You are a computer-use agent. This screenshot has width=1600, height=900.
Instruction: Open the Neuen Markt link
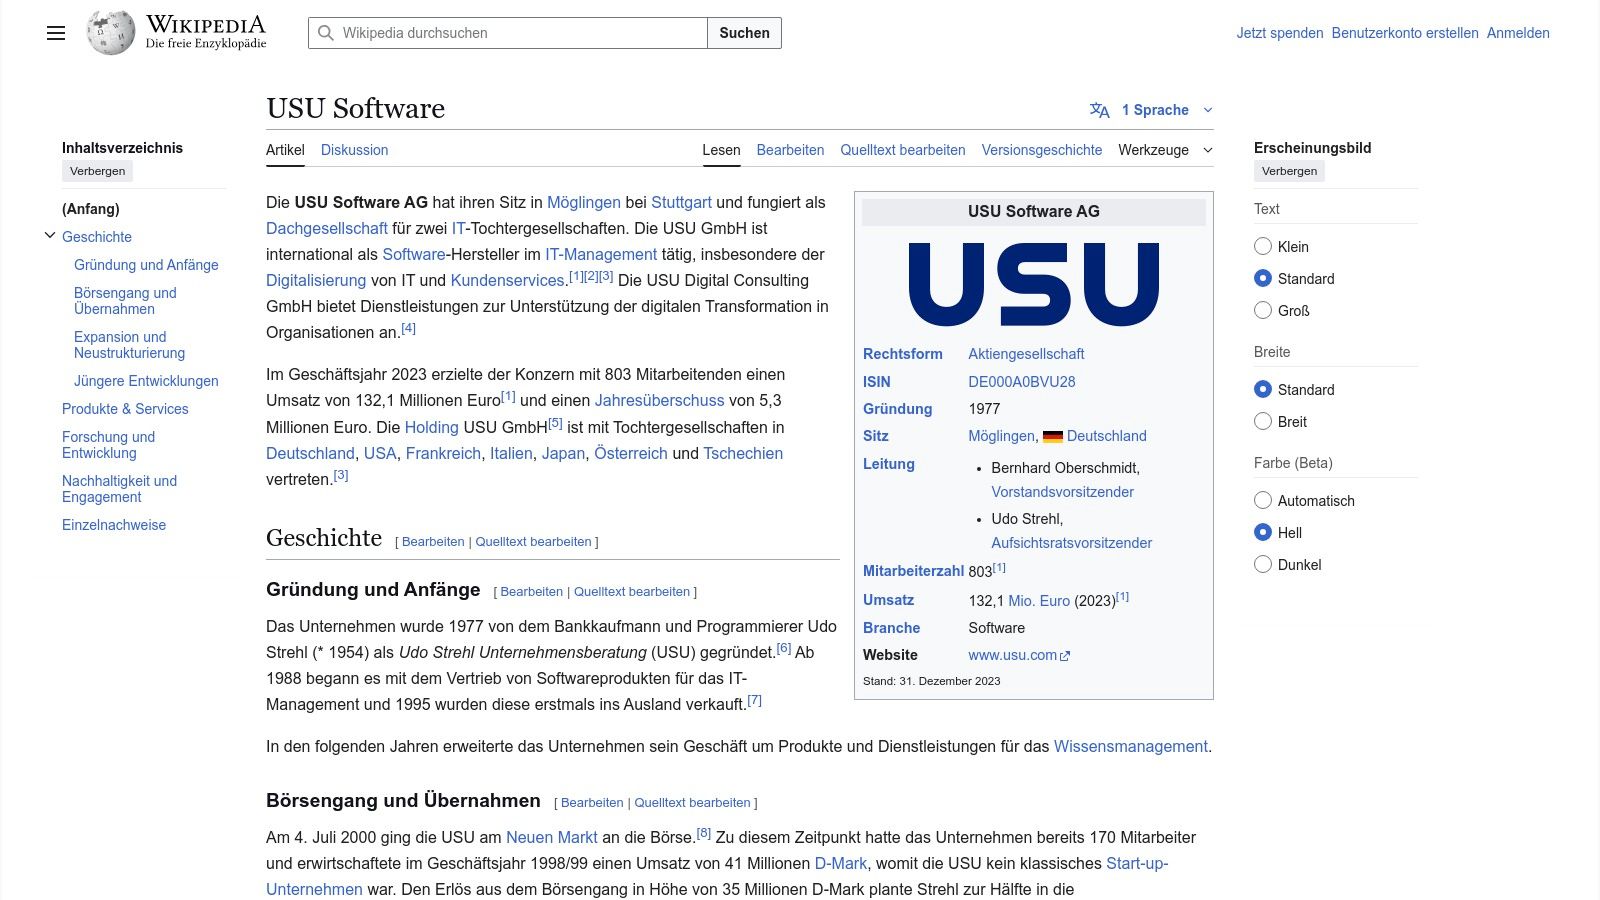coord(551,837)
